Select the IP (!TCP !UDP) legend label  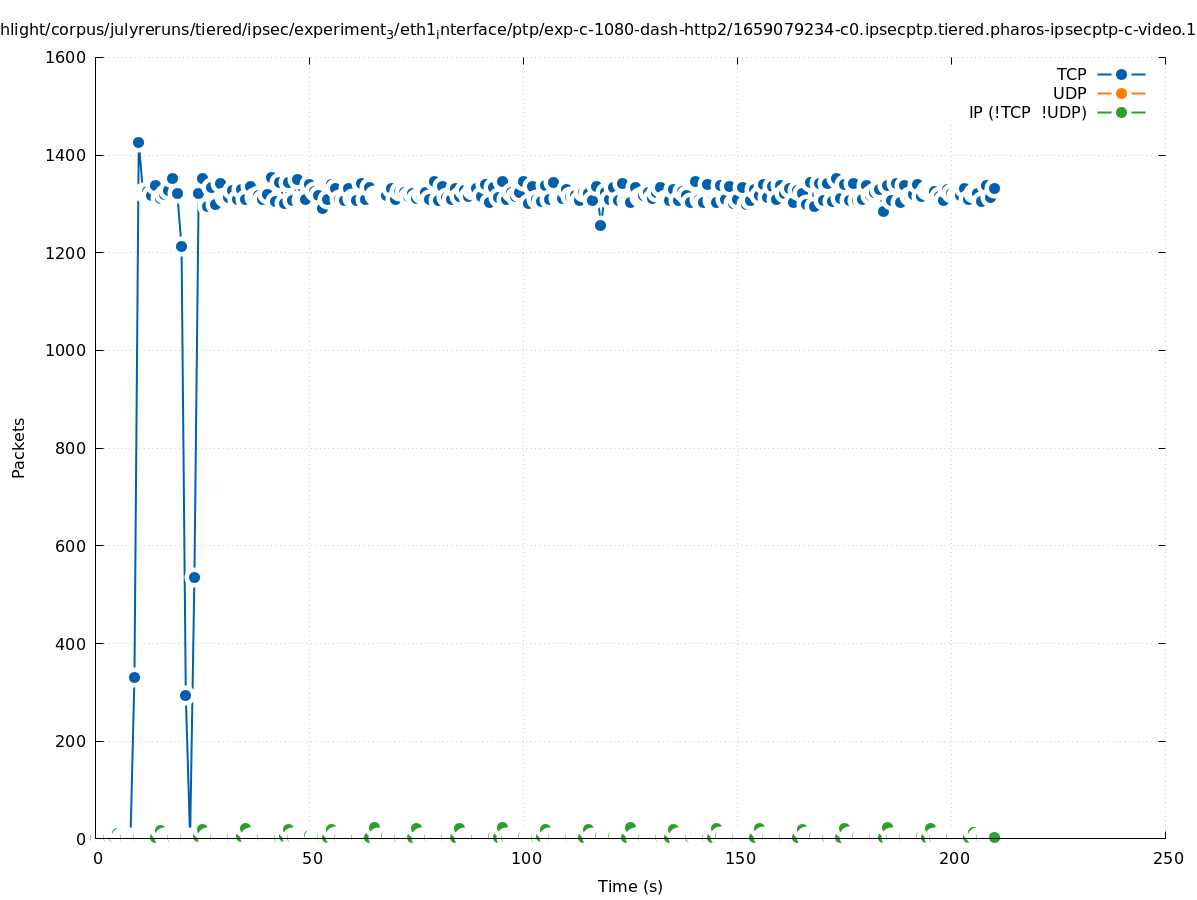click(x=1027, y=112)
